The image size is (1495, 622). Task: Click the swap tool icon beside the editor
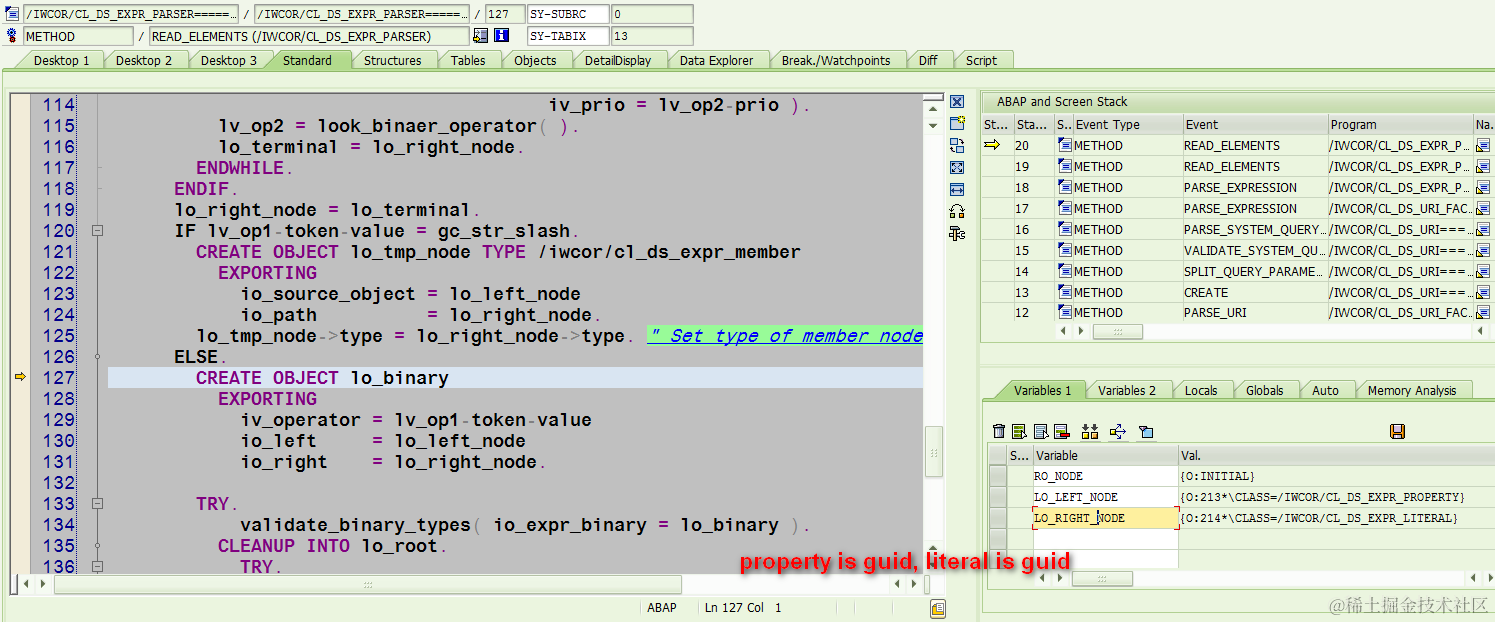click(957, 145)
